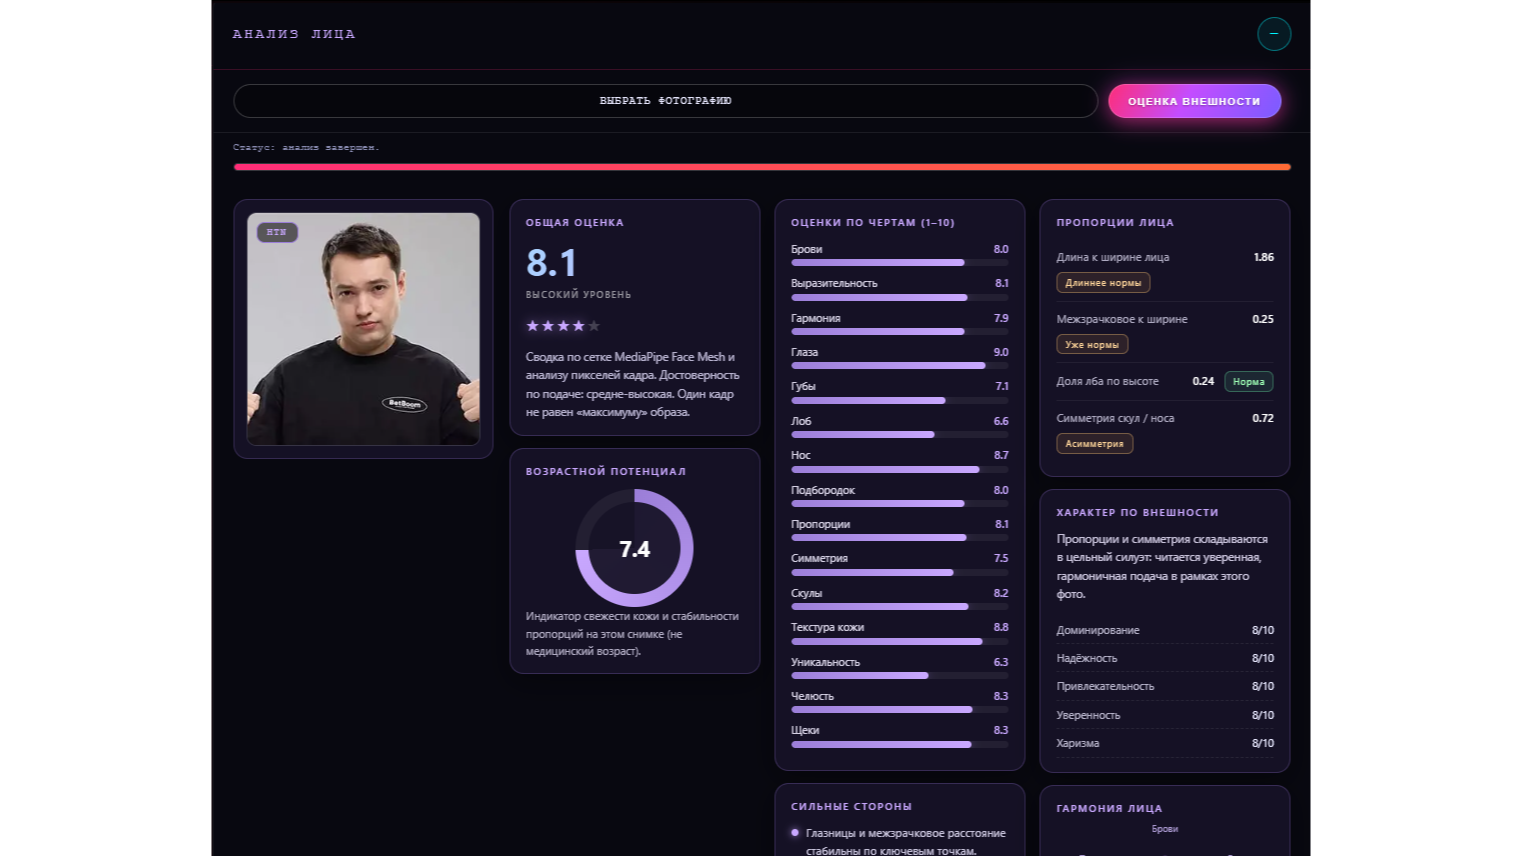Click the 7.4 age potential ring chart
Image resolution: width=1522 pixels, height=856 pixels.
coord(634,548)
